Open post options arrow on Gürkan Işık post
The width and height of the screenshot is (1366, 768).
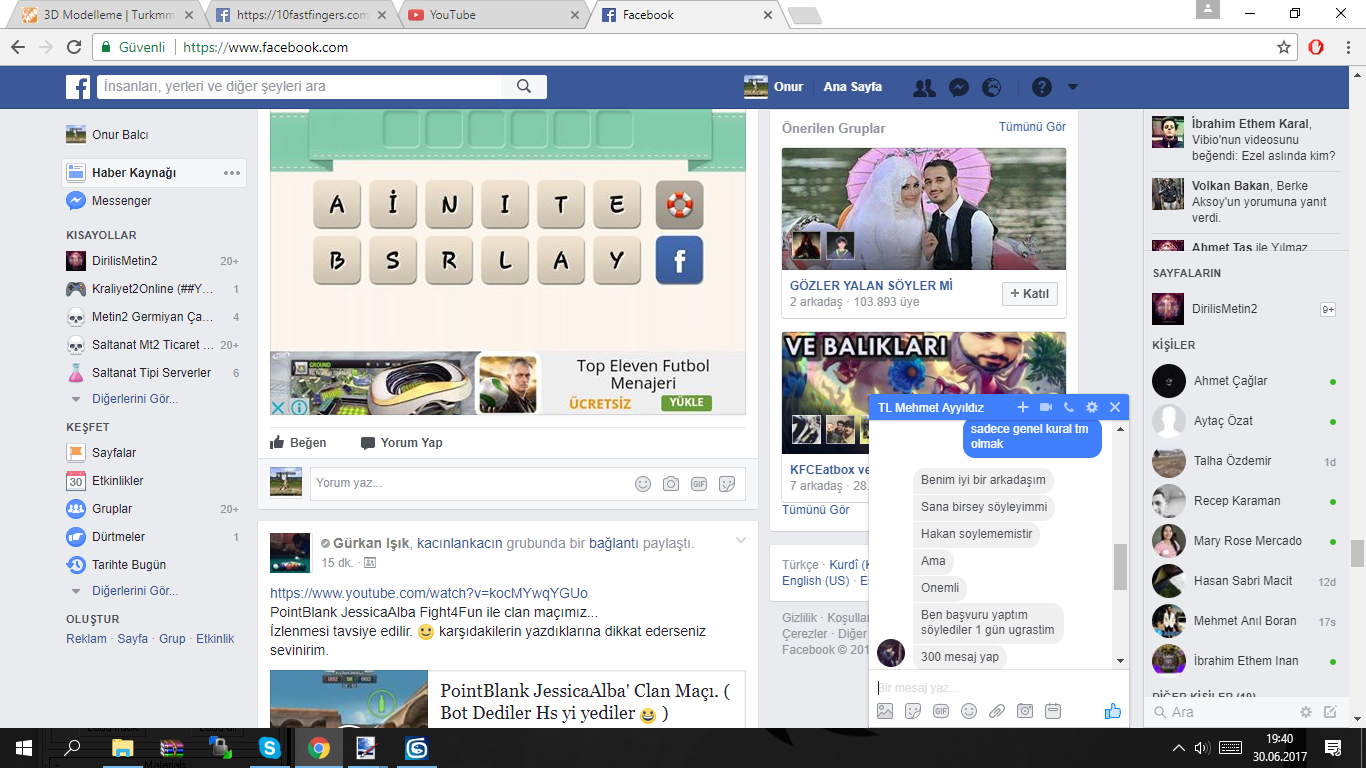point(741,541)
